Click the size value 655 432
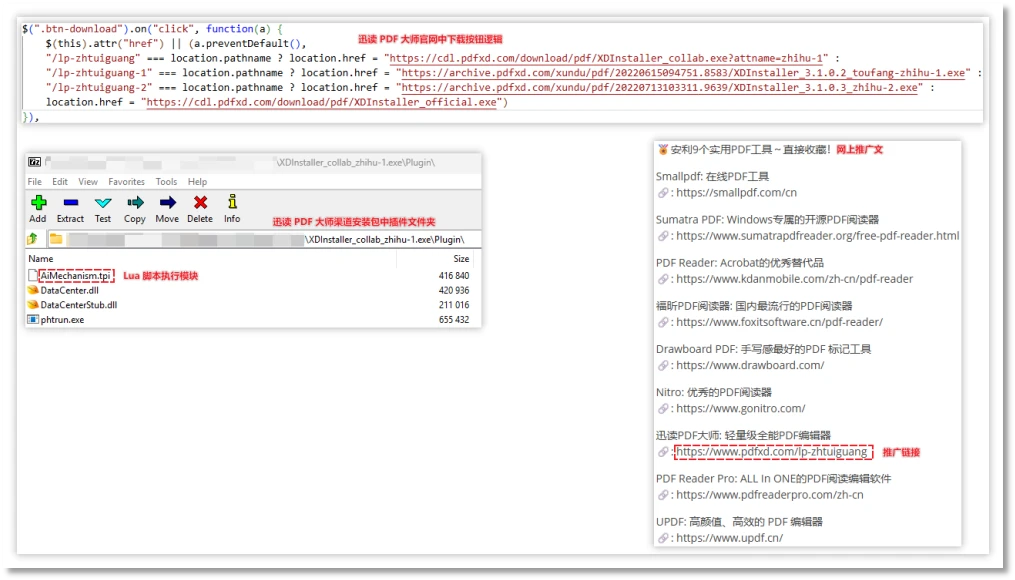 tap(454, 319)
